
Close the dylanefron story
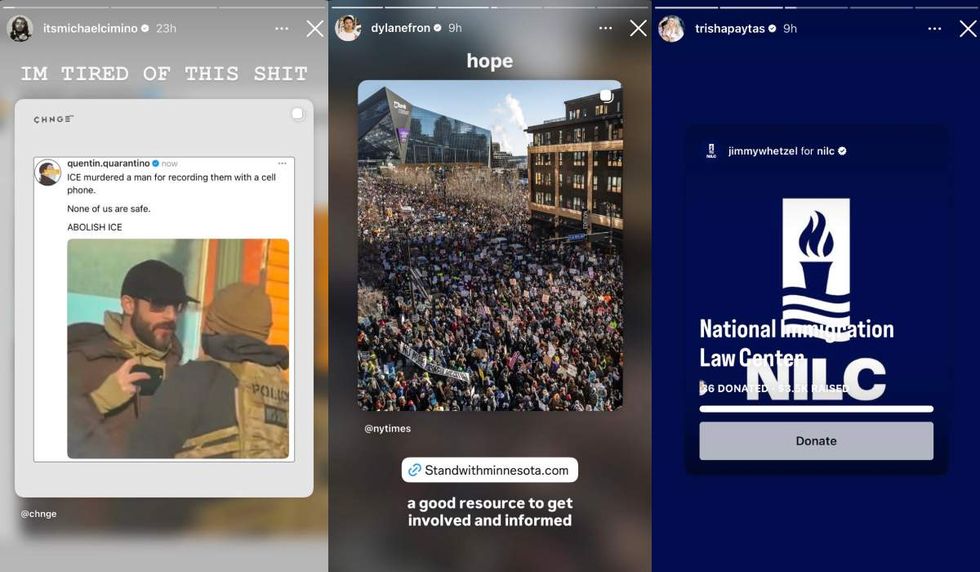pos(638,28)
